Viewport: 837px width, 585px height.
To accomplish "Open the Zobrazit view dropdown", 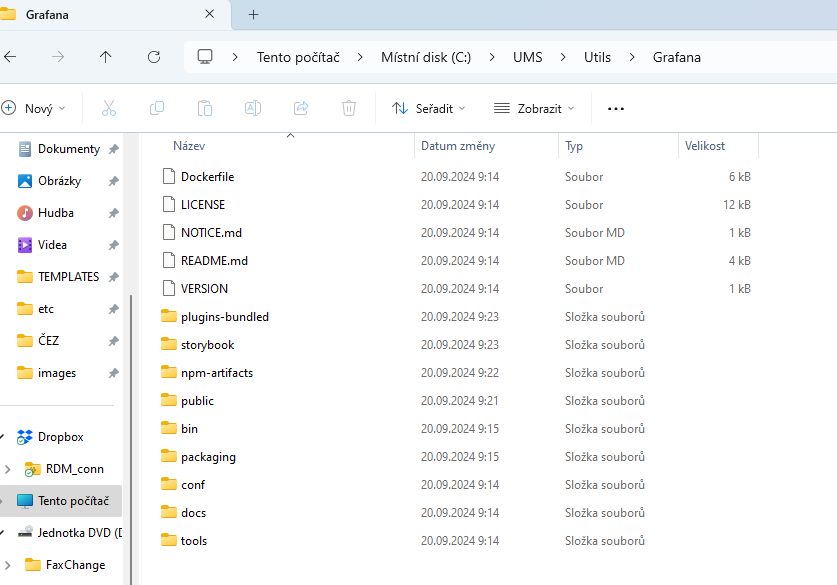I will [536, 108].
